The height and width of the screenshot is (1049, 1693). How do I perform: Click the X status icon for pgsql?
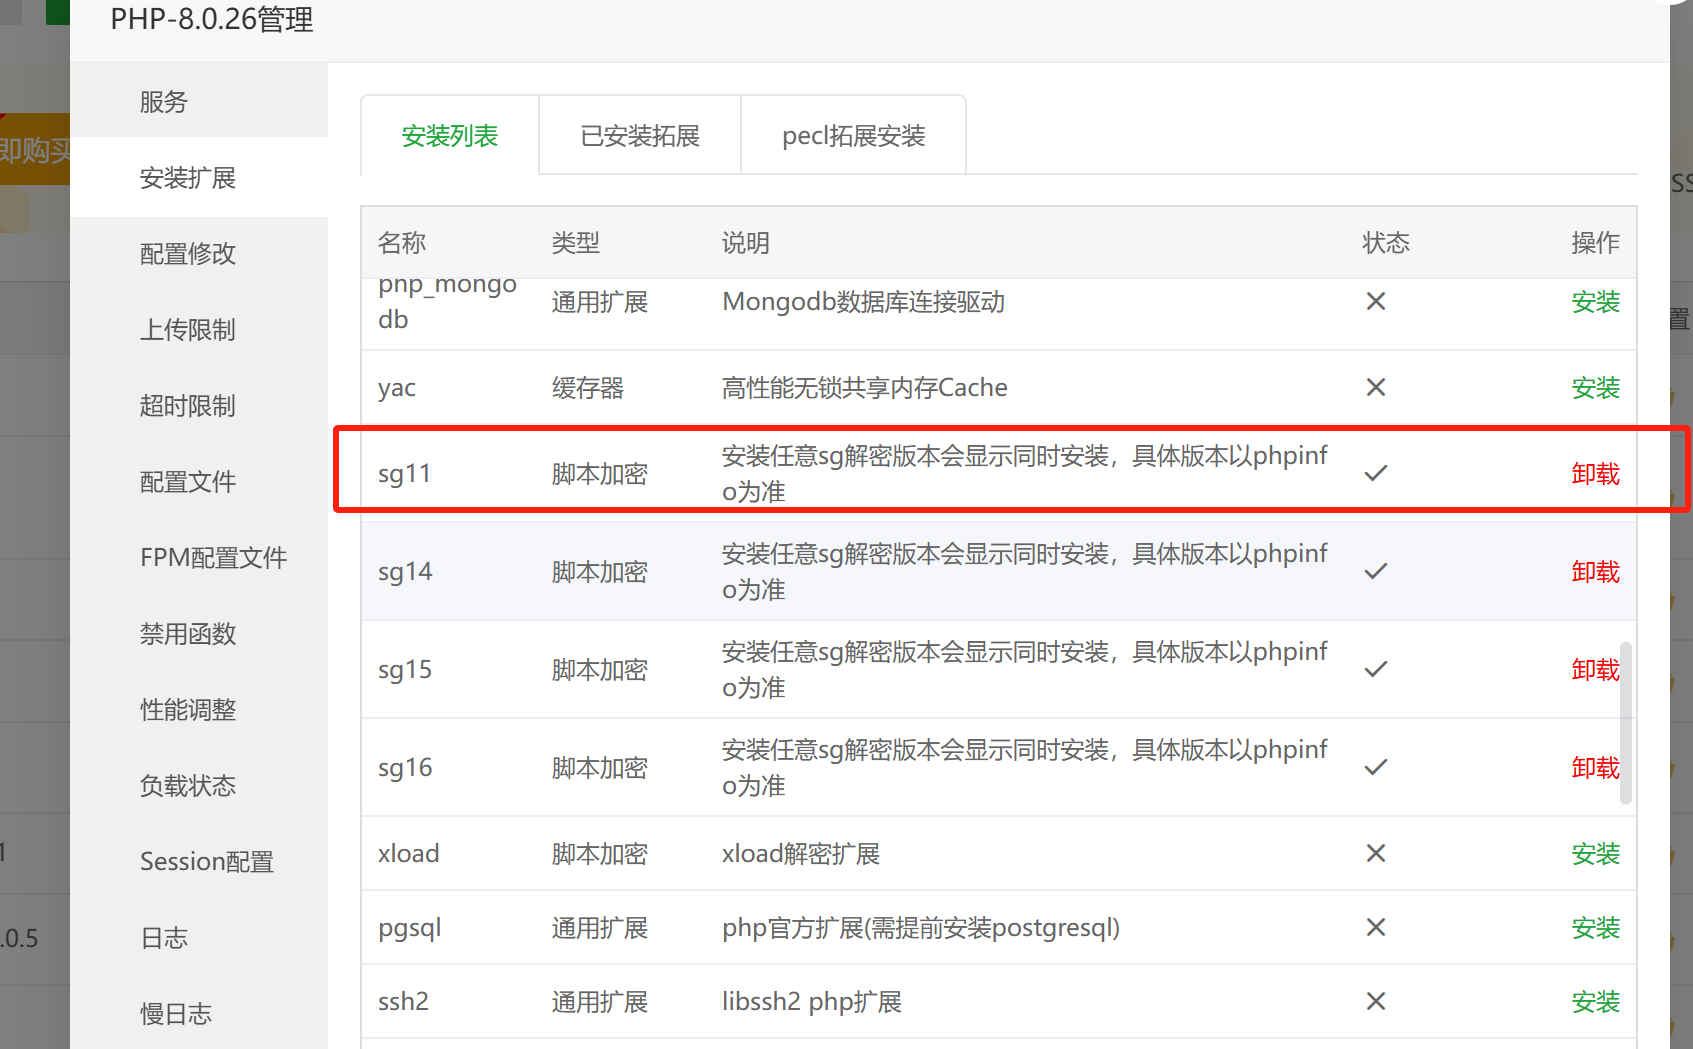tap(1376, 927)
